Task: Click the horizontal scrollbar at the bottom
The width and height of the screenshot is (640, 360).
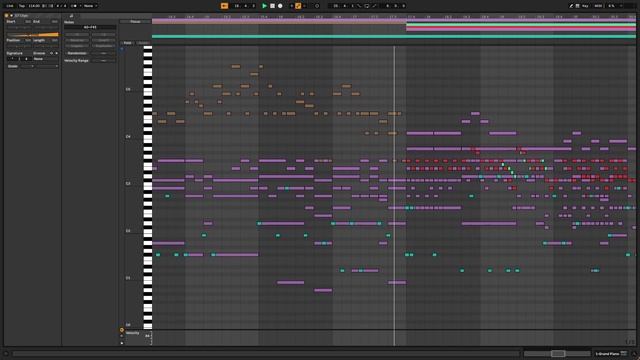Action: point(266,353)
